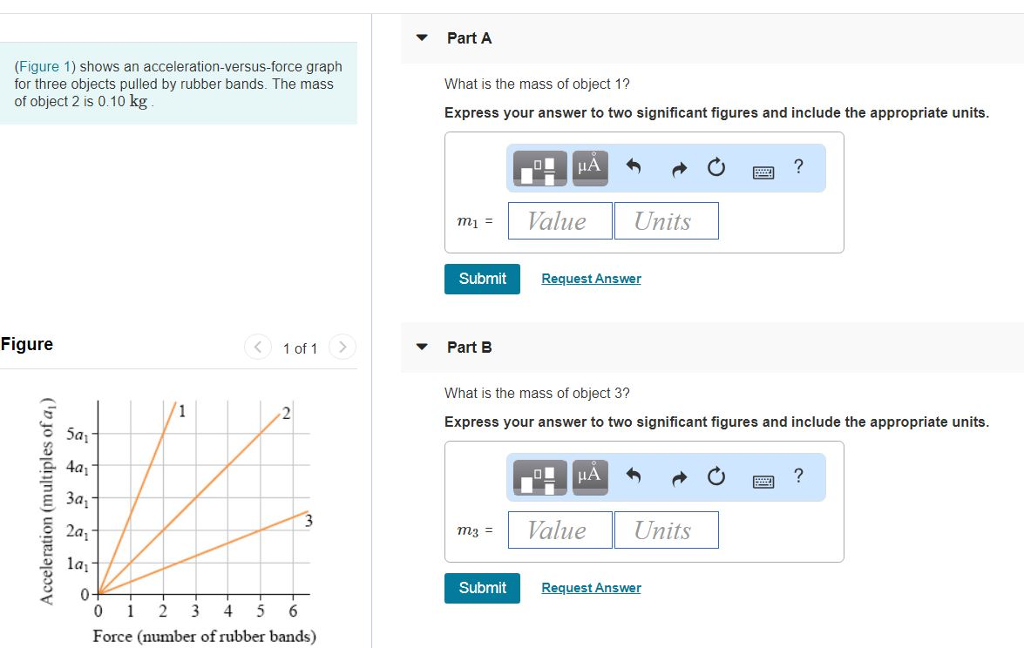Click the undo arrow in Part B toolbar
Screen dimensions: 1024x648
click(x=631, y=476)
